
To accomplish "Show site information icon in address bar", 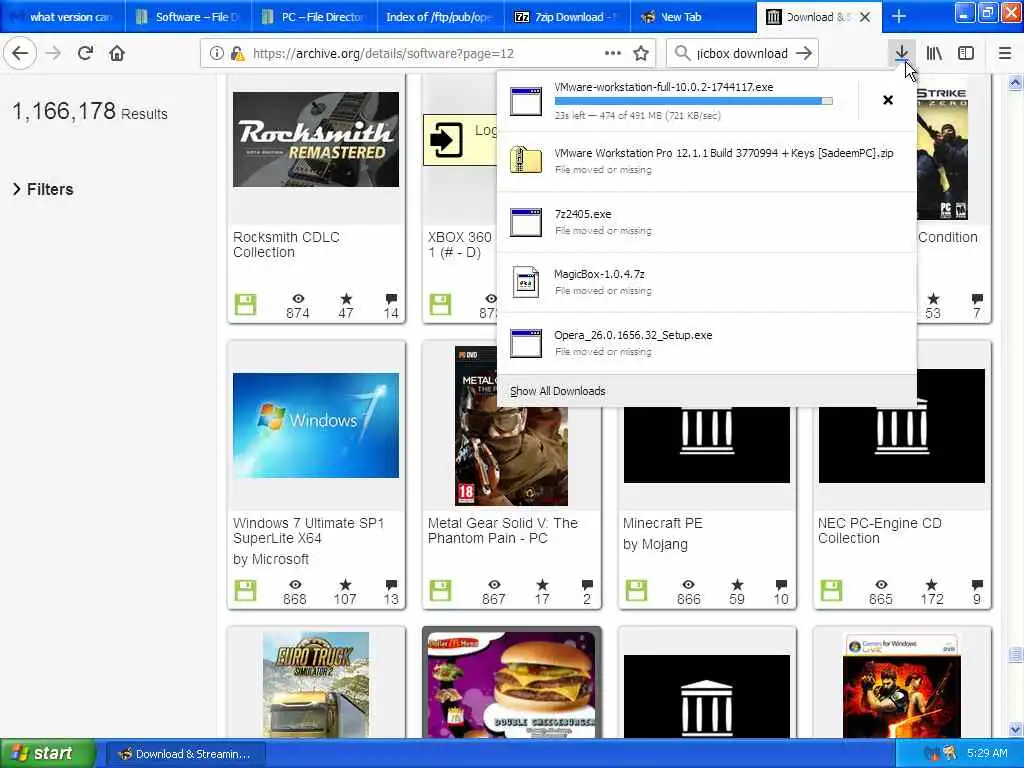I will [216, 54].
